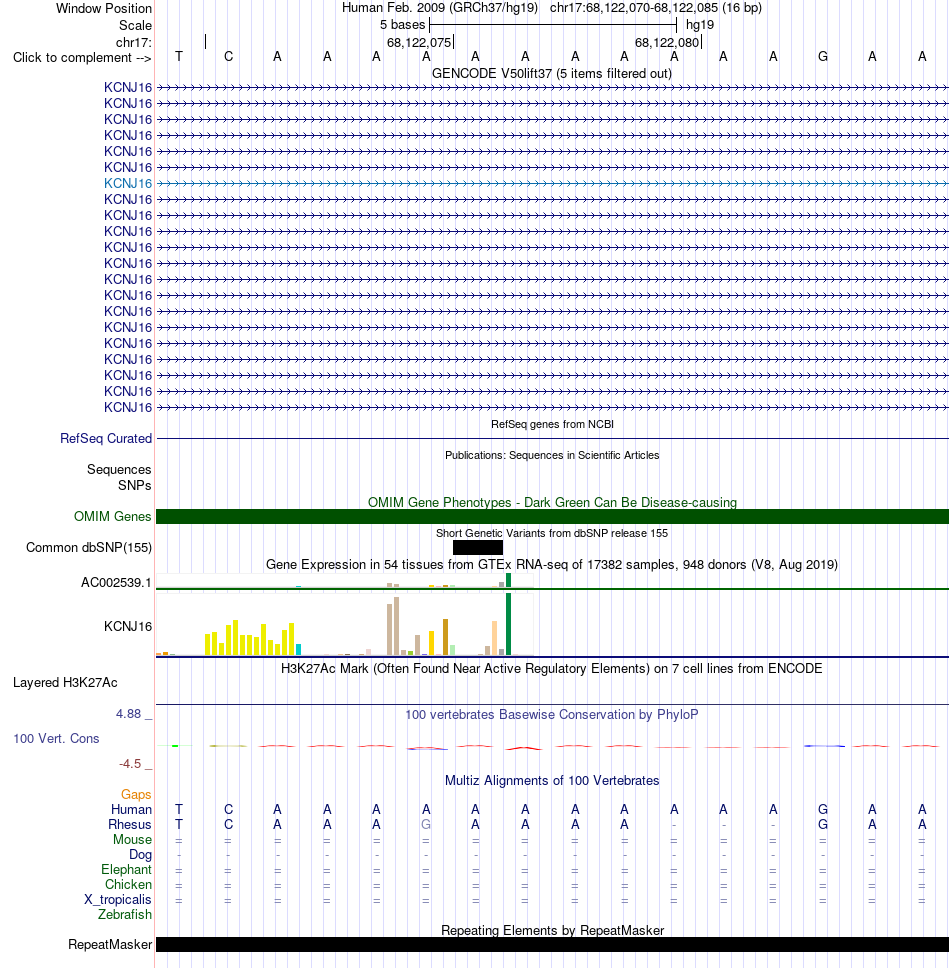Click the X_tropicalis species label

(118, 899)
